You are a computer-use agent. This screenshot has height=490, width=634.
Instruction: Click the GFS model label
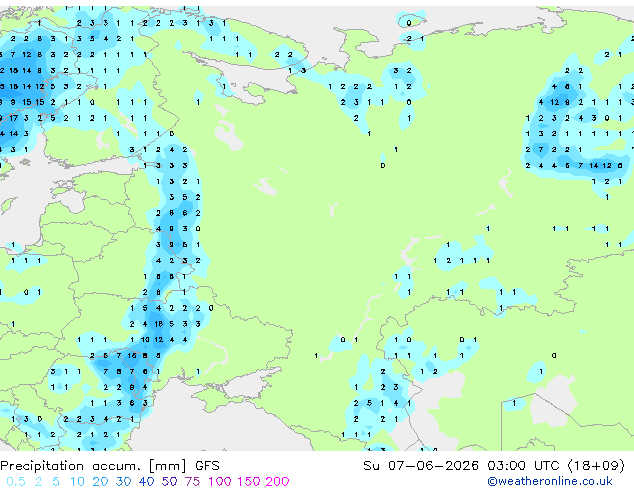[207, 466]
